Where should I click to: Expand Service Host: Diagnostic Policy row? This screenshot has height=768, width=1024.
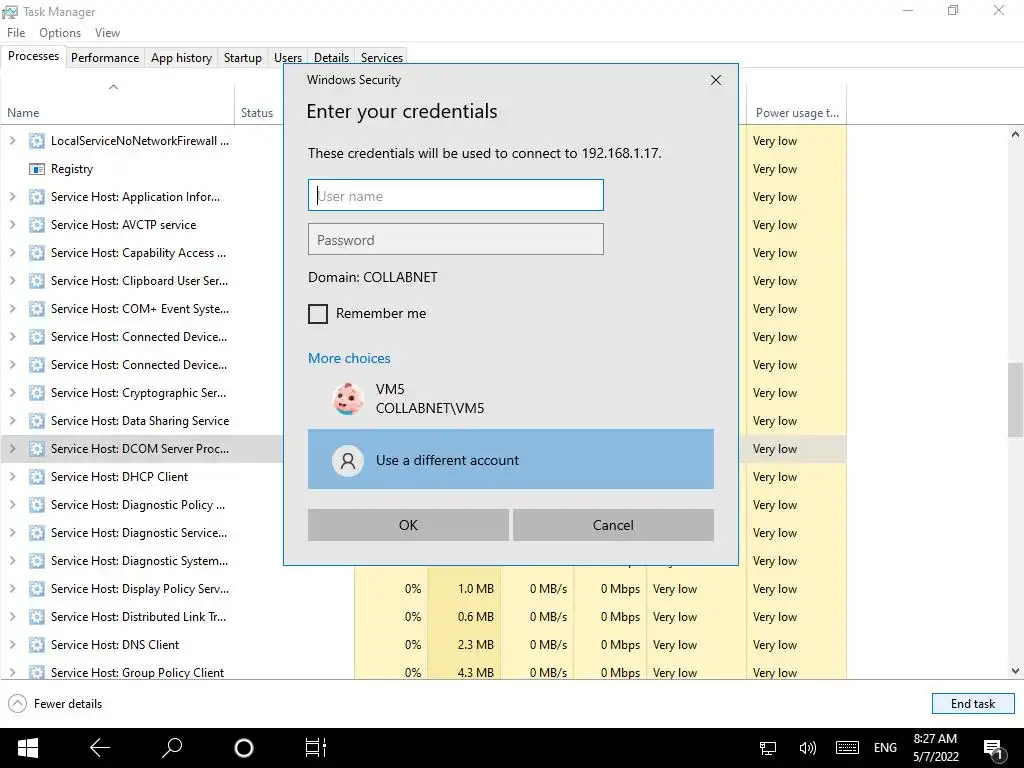click(x=12, y=505)
